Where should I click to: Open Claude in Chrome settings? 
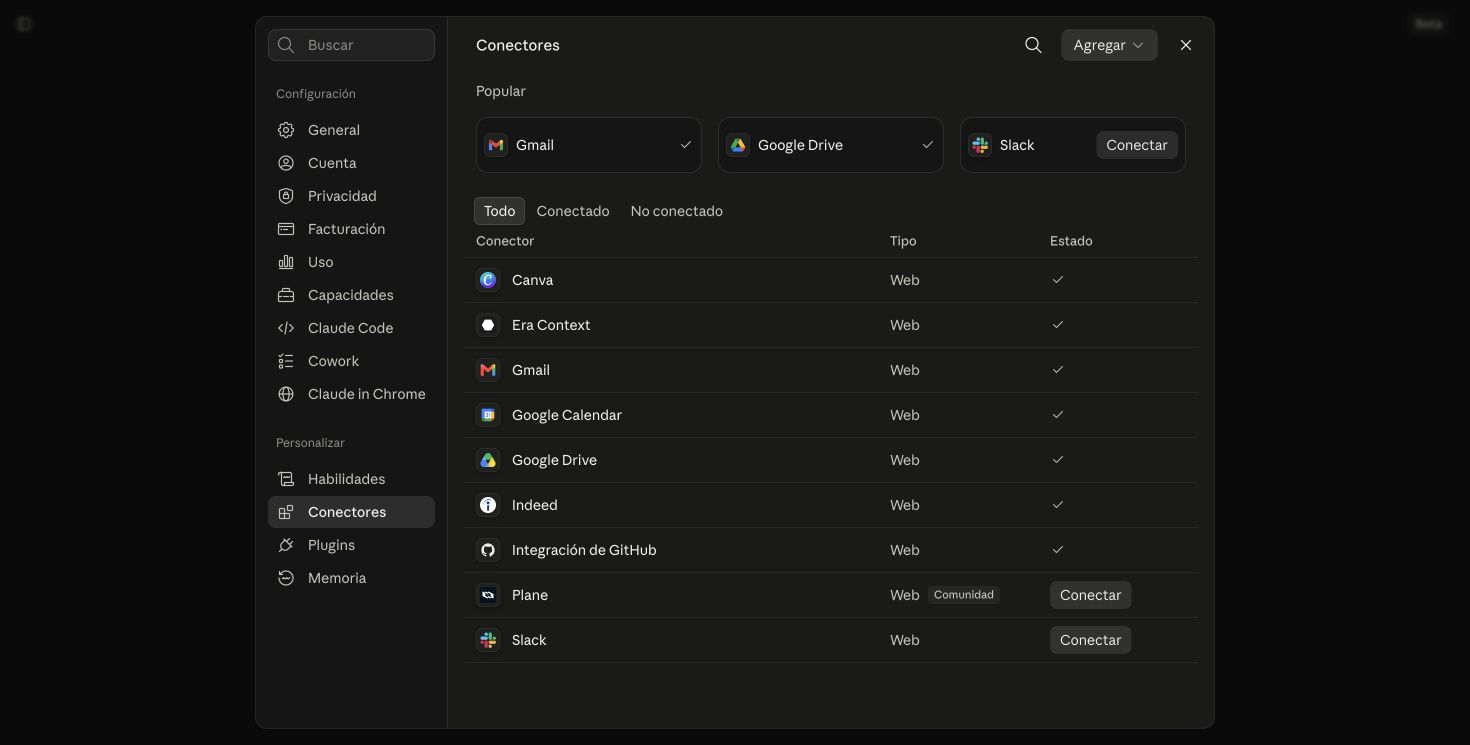(x=351, y=394)
